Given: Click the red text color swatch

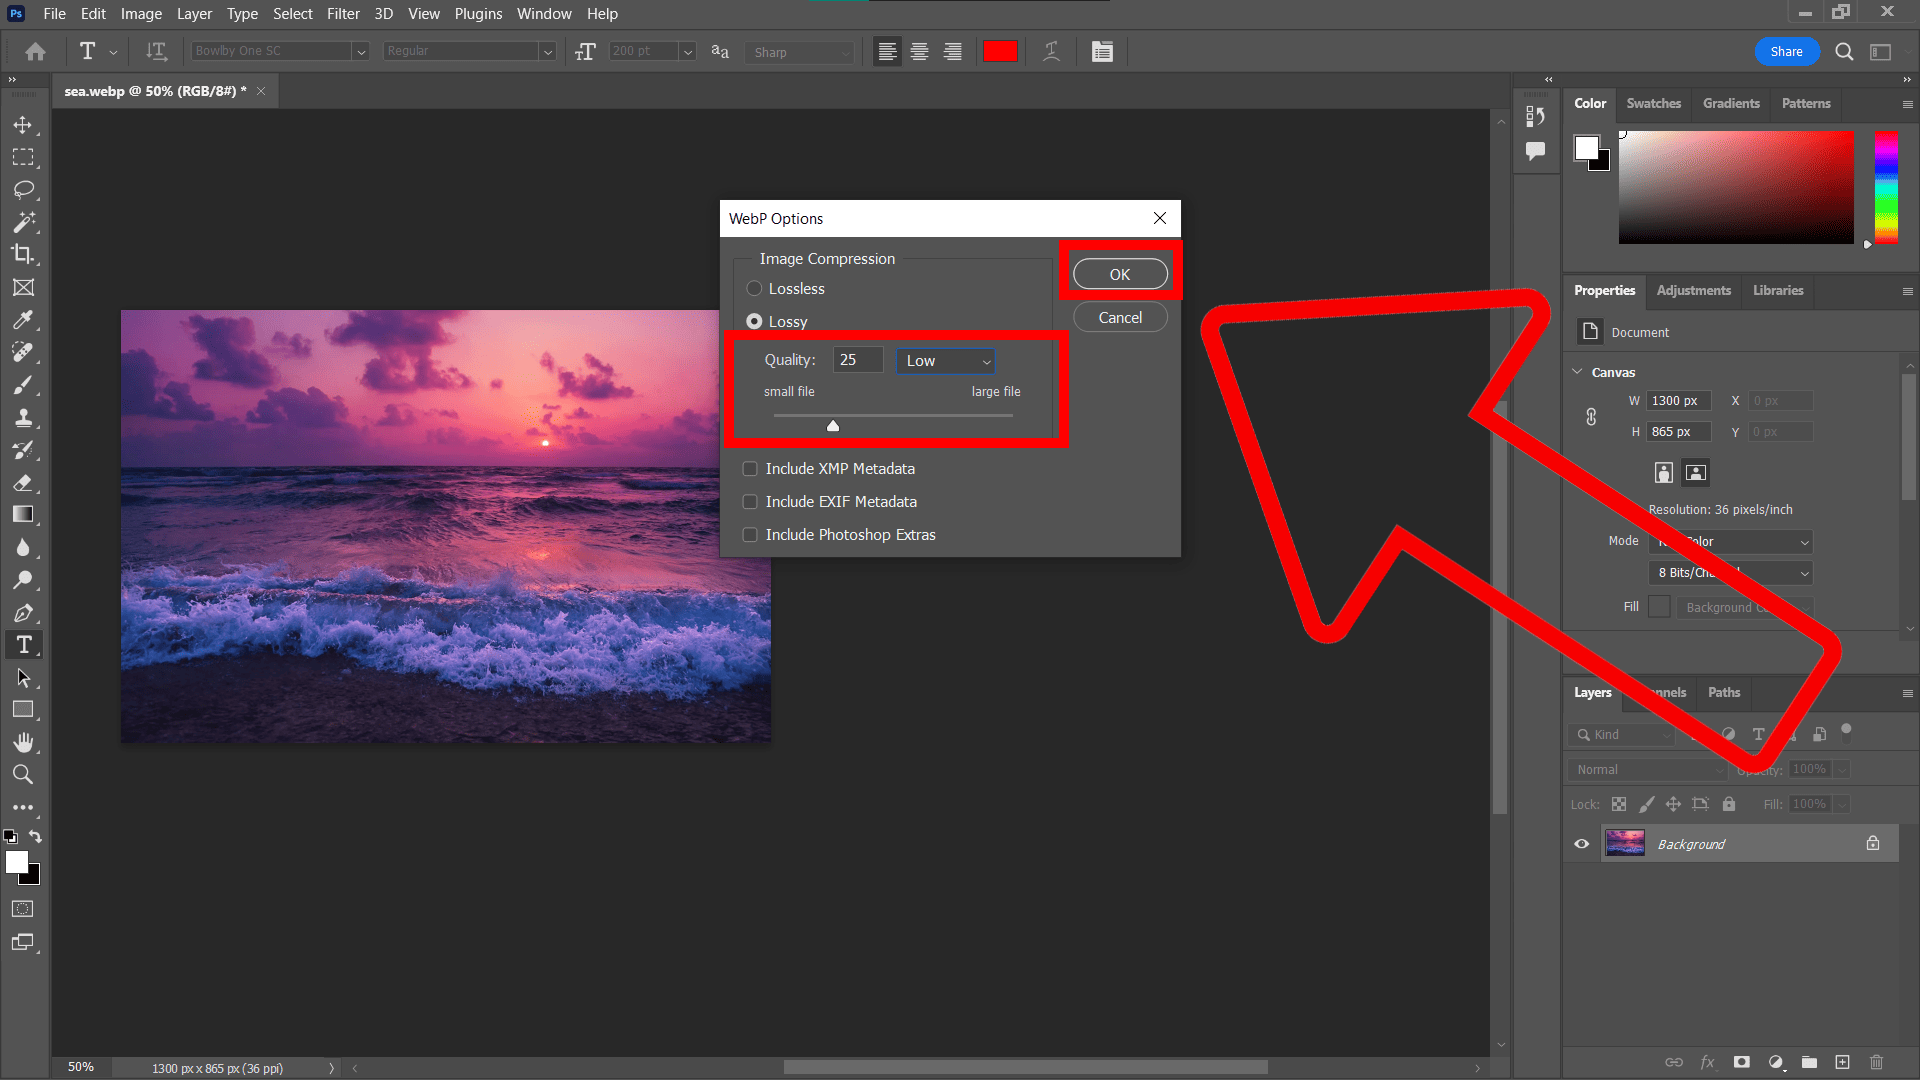Looking at the screenshot, I should coord(1000,51).
